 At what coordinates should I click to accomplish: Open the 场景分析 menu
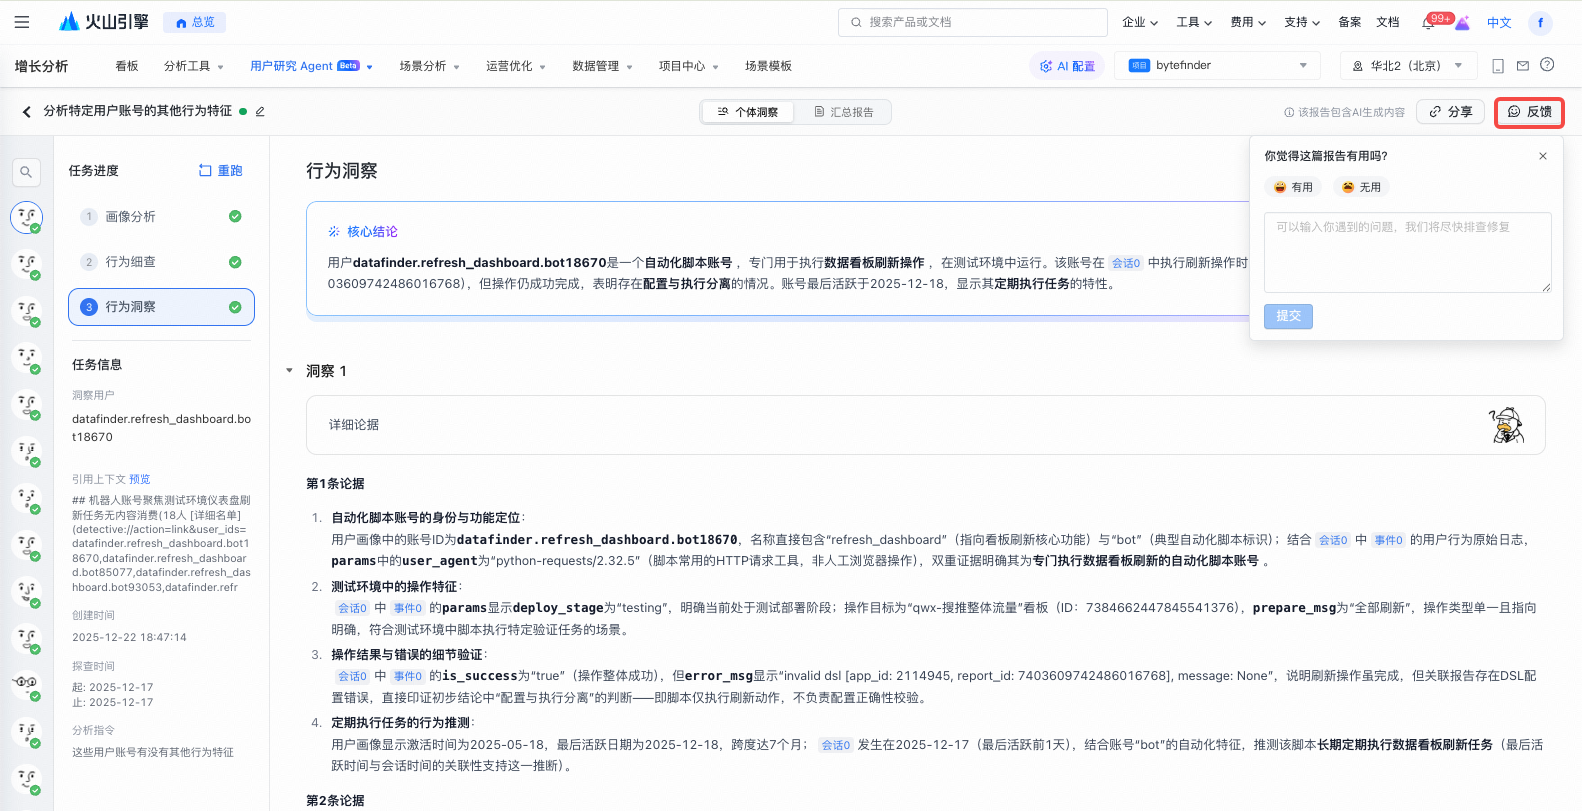429,66
